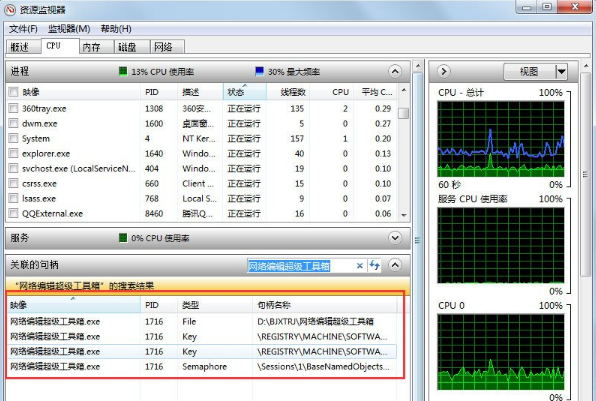Click the 0.29 average CPU value
This screenshot has width=596, height=401.
[383, 108]
